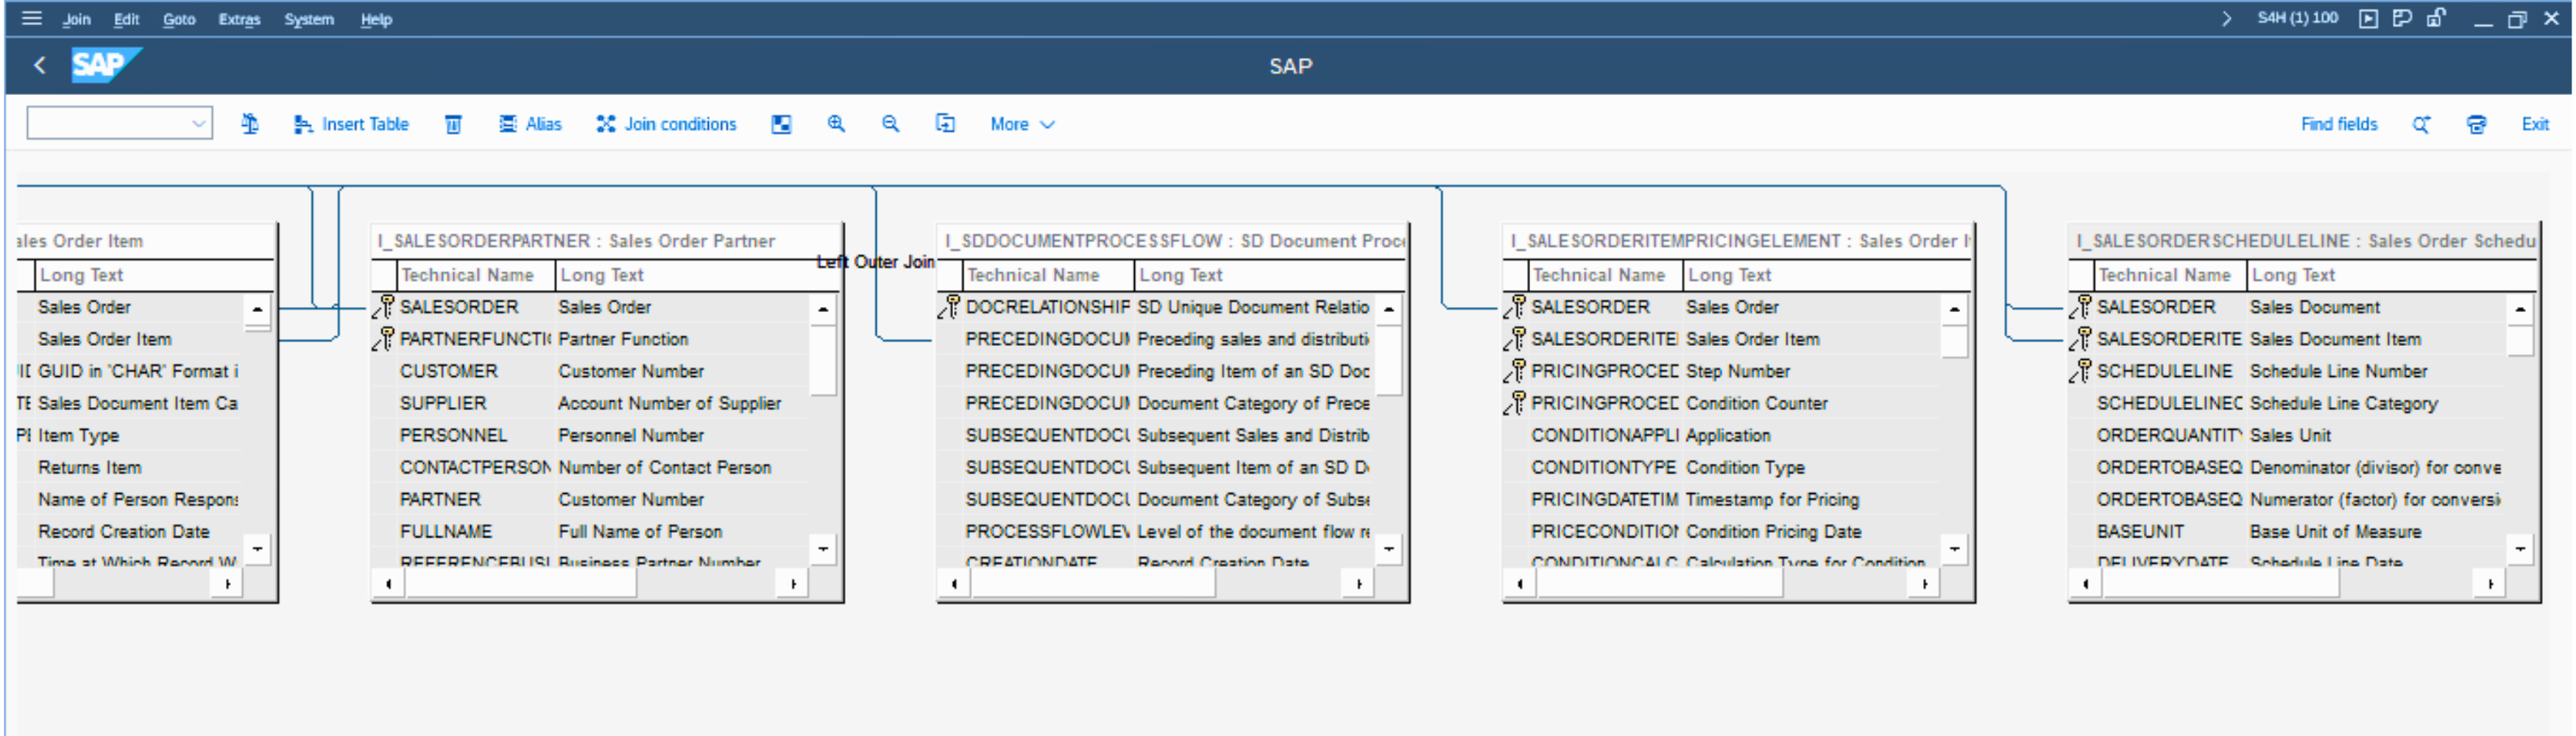Select the CUSTOMER field in Sales Order Partner

point(448,371)
